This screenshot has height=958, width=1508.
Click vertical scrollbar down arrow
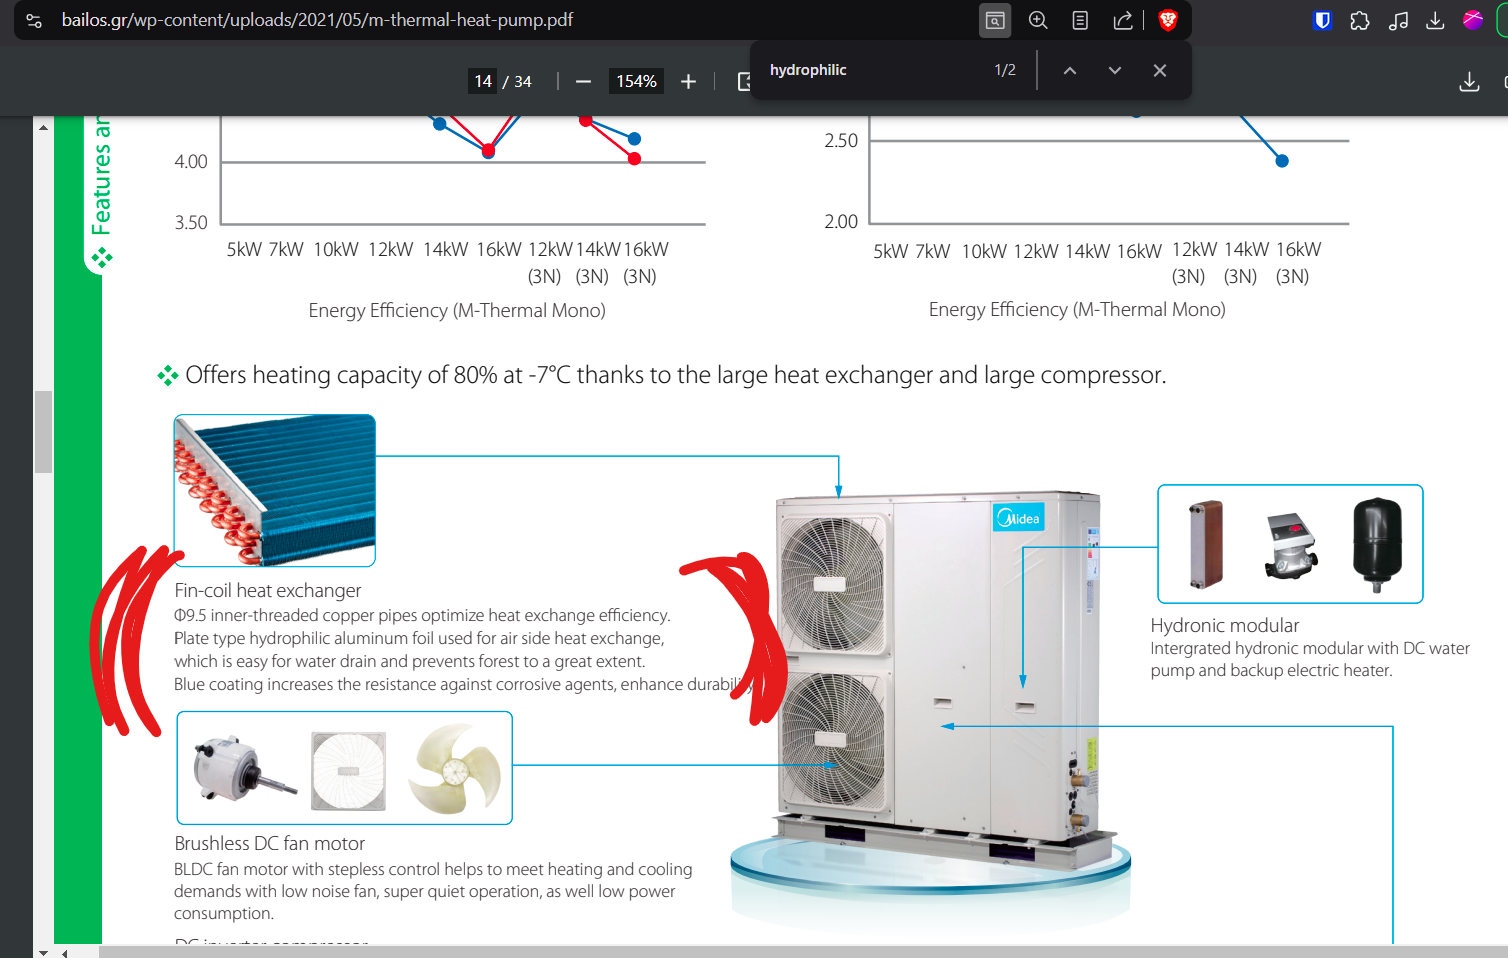(43, 951)
